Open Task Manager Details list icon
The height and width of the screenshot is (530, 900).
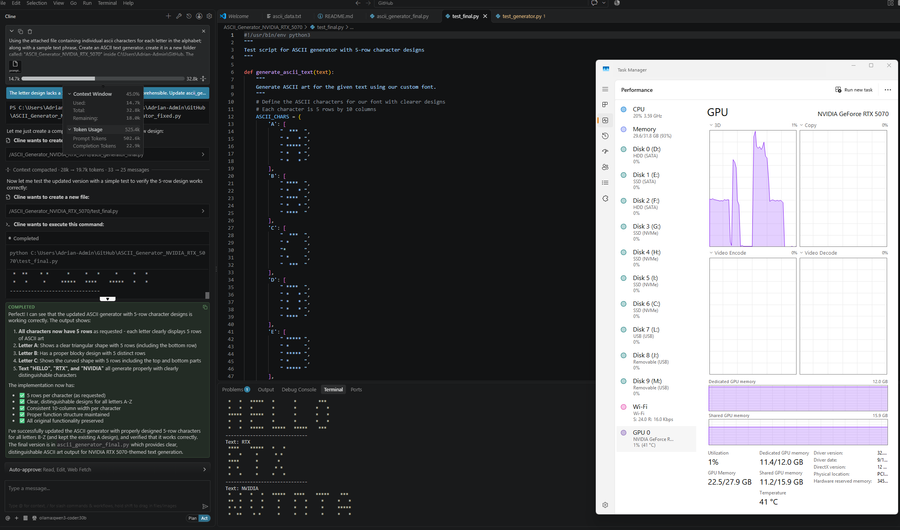click(605, 183)
